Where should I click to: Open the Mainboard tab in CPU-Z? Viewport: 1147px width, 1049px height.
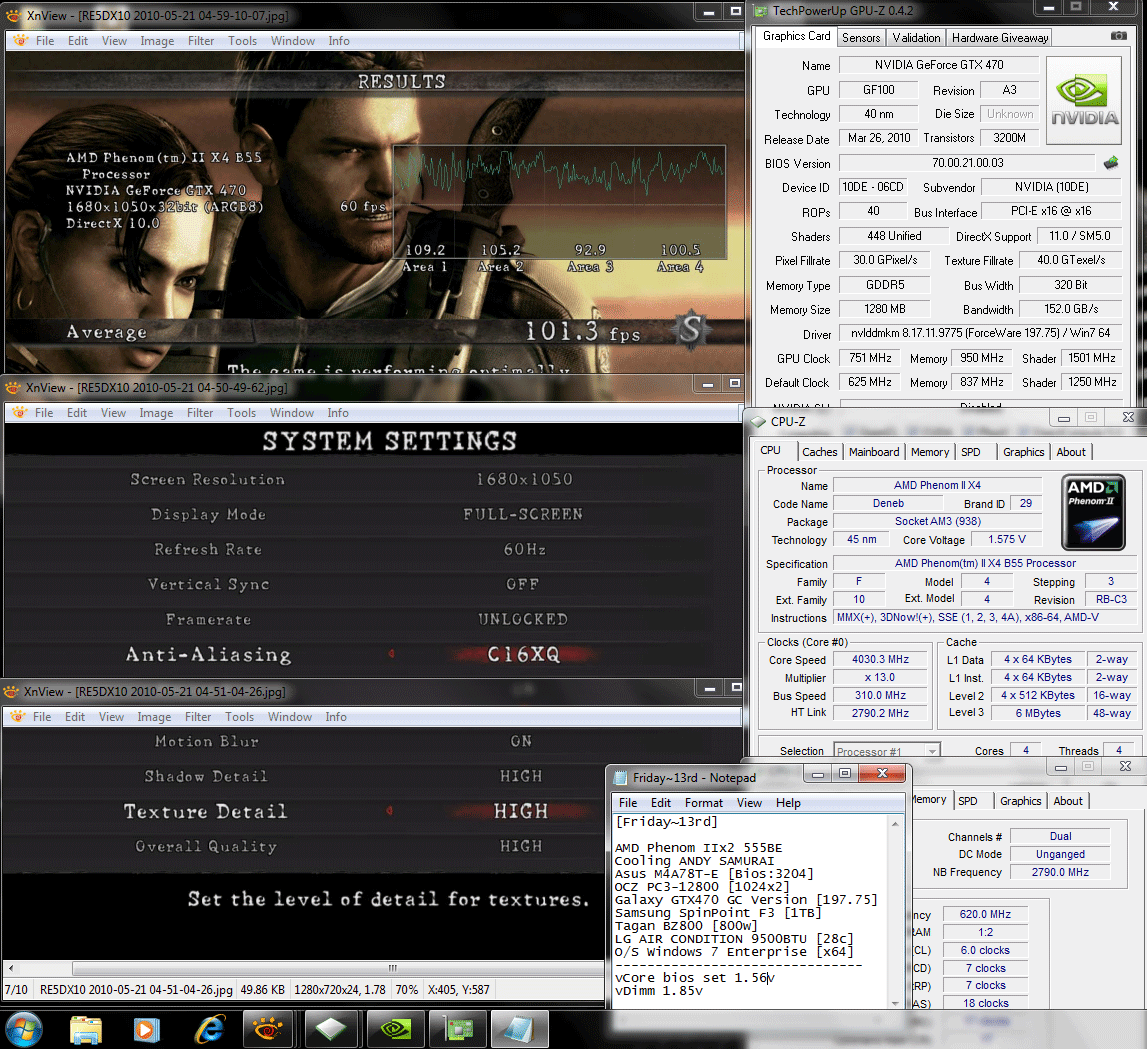(x=874, y=452)
